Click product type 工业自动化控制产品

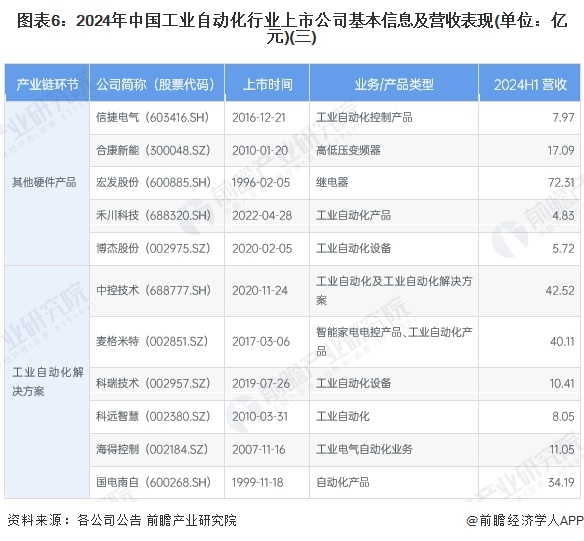click(364, 118)
